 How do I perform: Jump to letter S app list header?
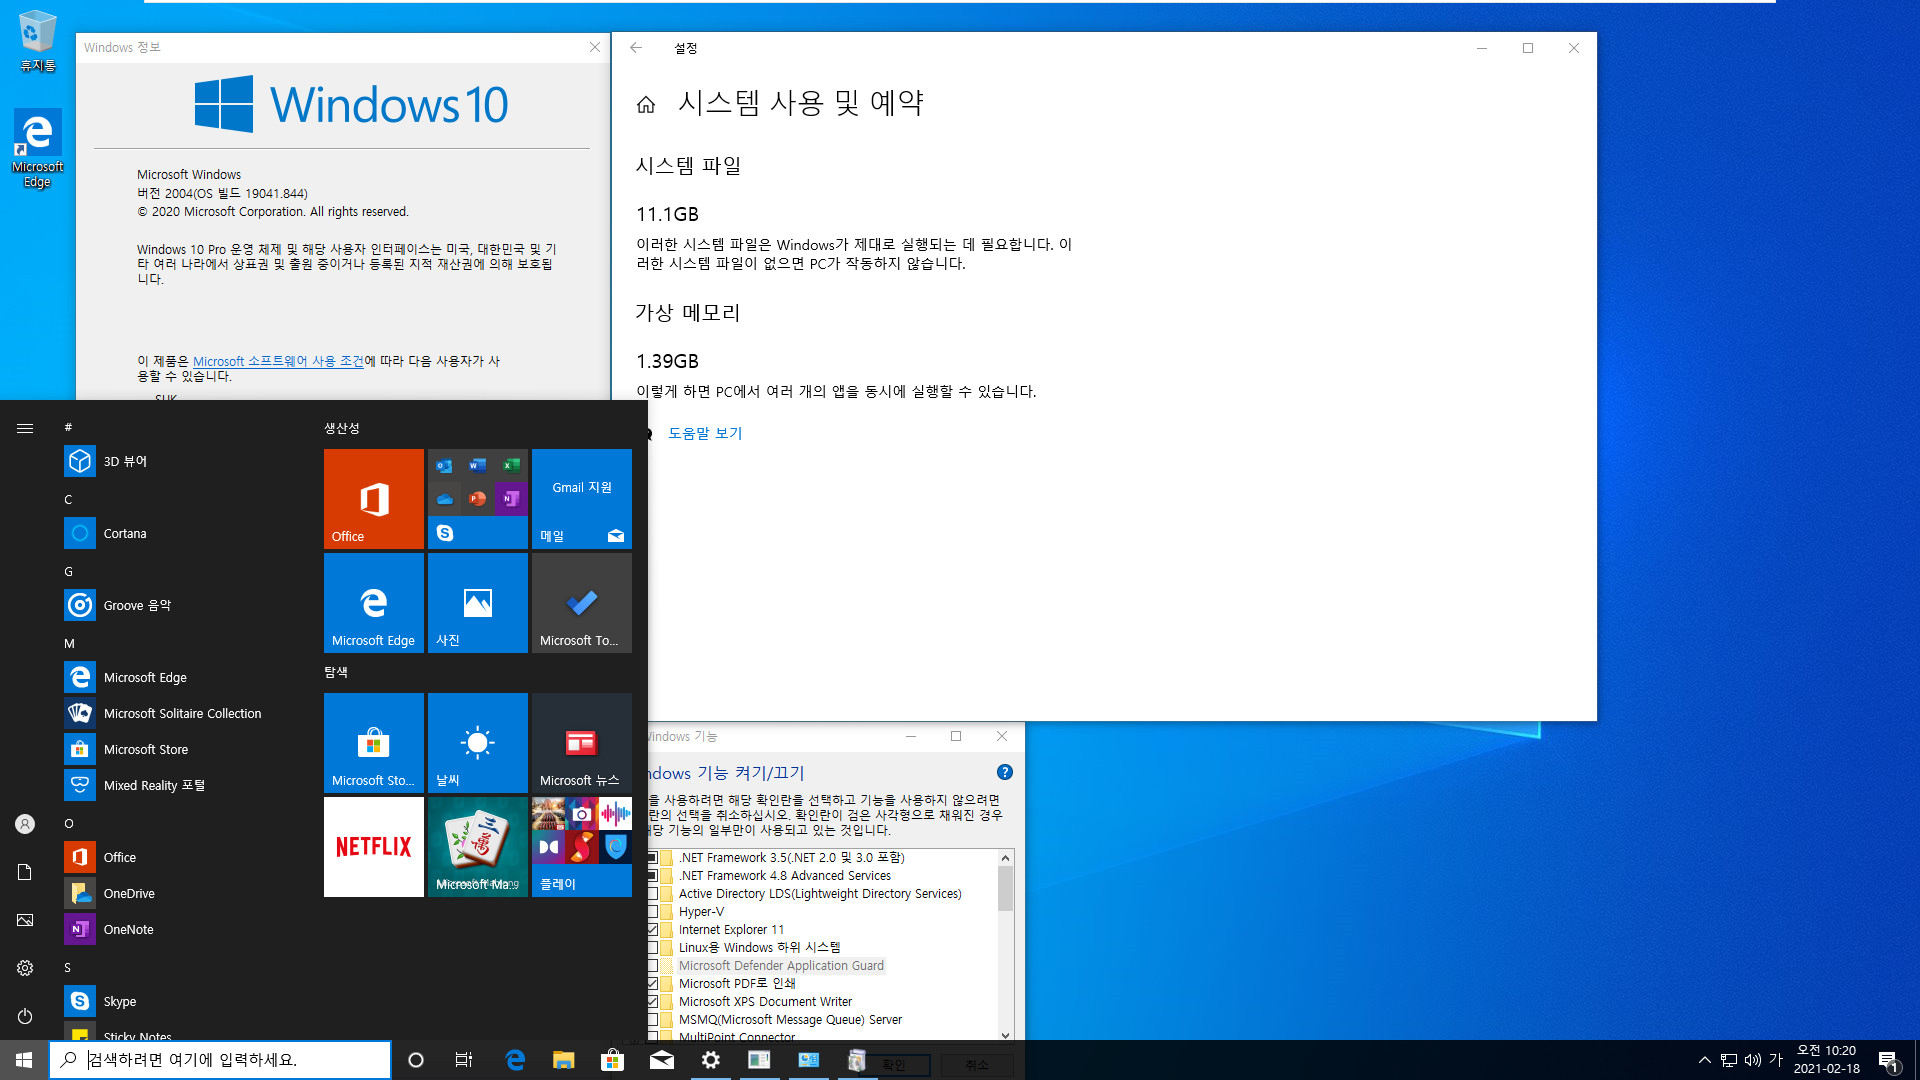[x=68, y=967]
